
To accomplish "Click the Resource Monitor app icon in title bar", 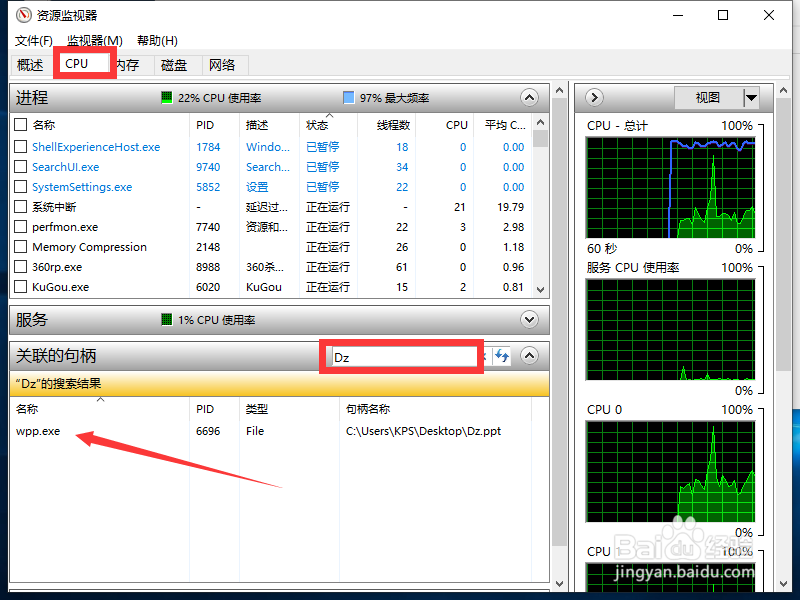I will 23,15.
